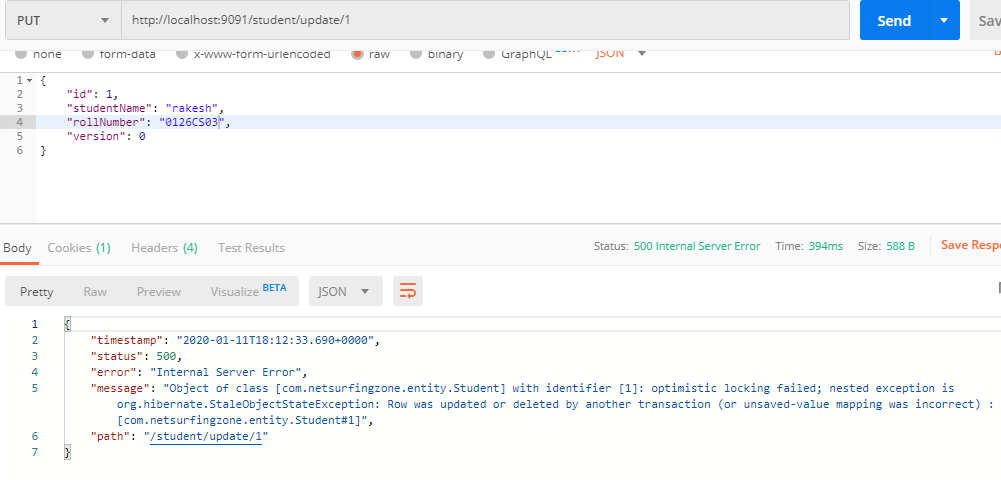Open the Visualize BETA view
The width and height of the screenshot is (1001, 480).
[x=247, y=291]
